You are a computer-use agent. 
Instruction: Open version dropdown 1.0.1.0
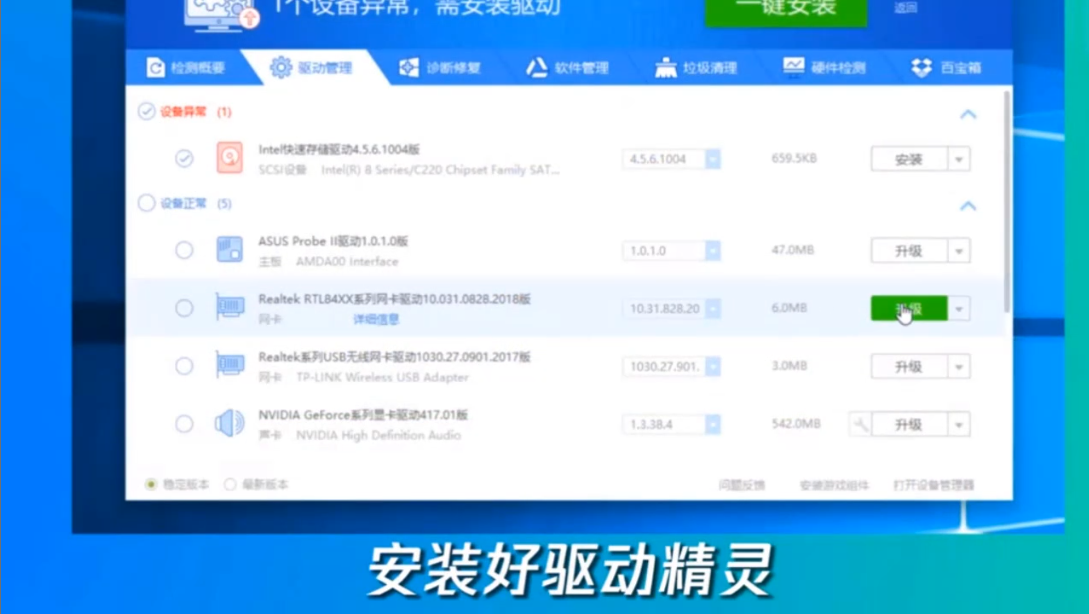[x=713, y=251]
